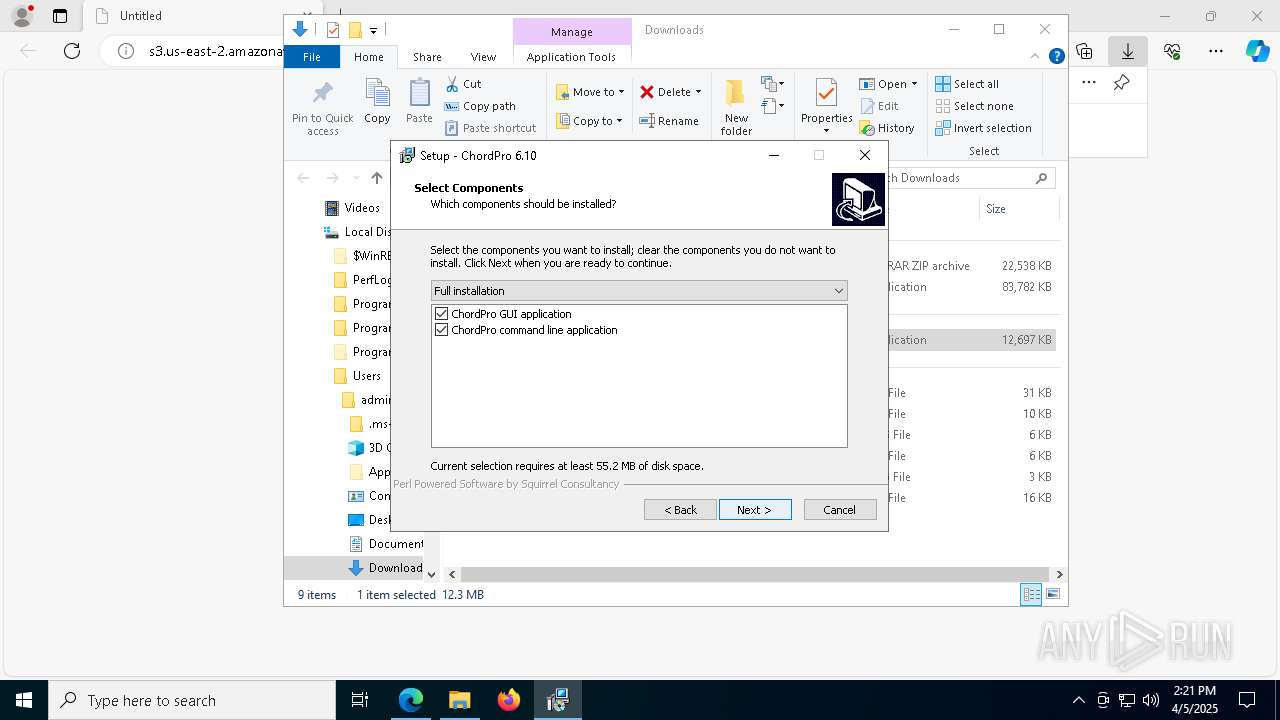Click New folder icon
The image size is (1280, 720).
pyautogui.click(x=735, y=93)
